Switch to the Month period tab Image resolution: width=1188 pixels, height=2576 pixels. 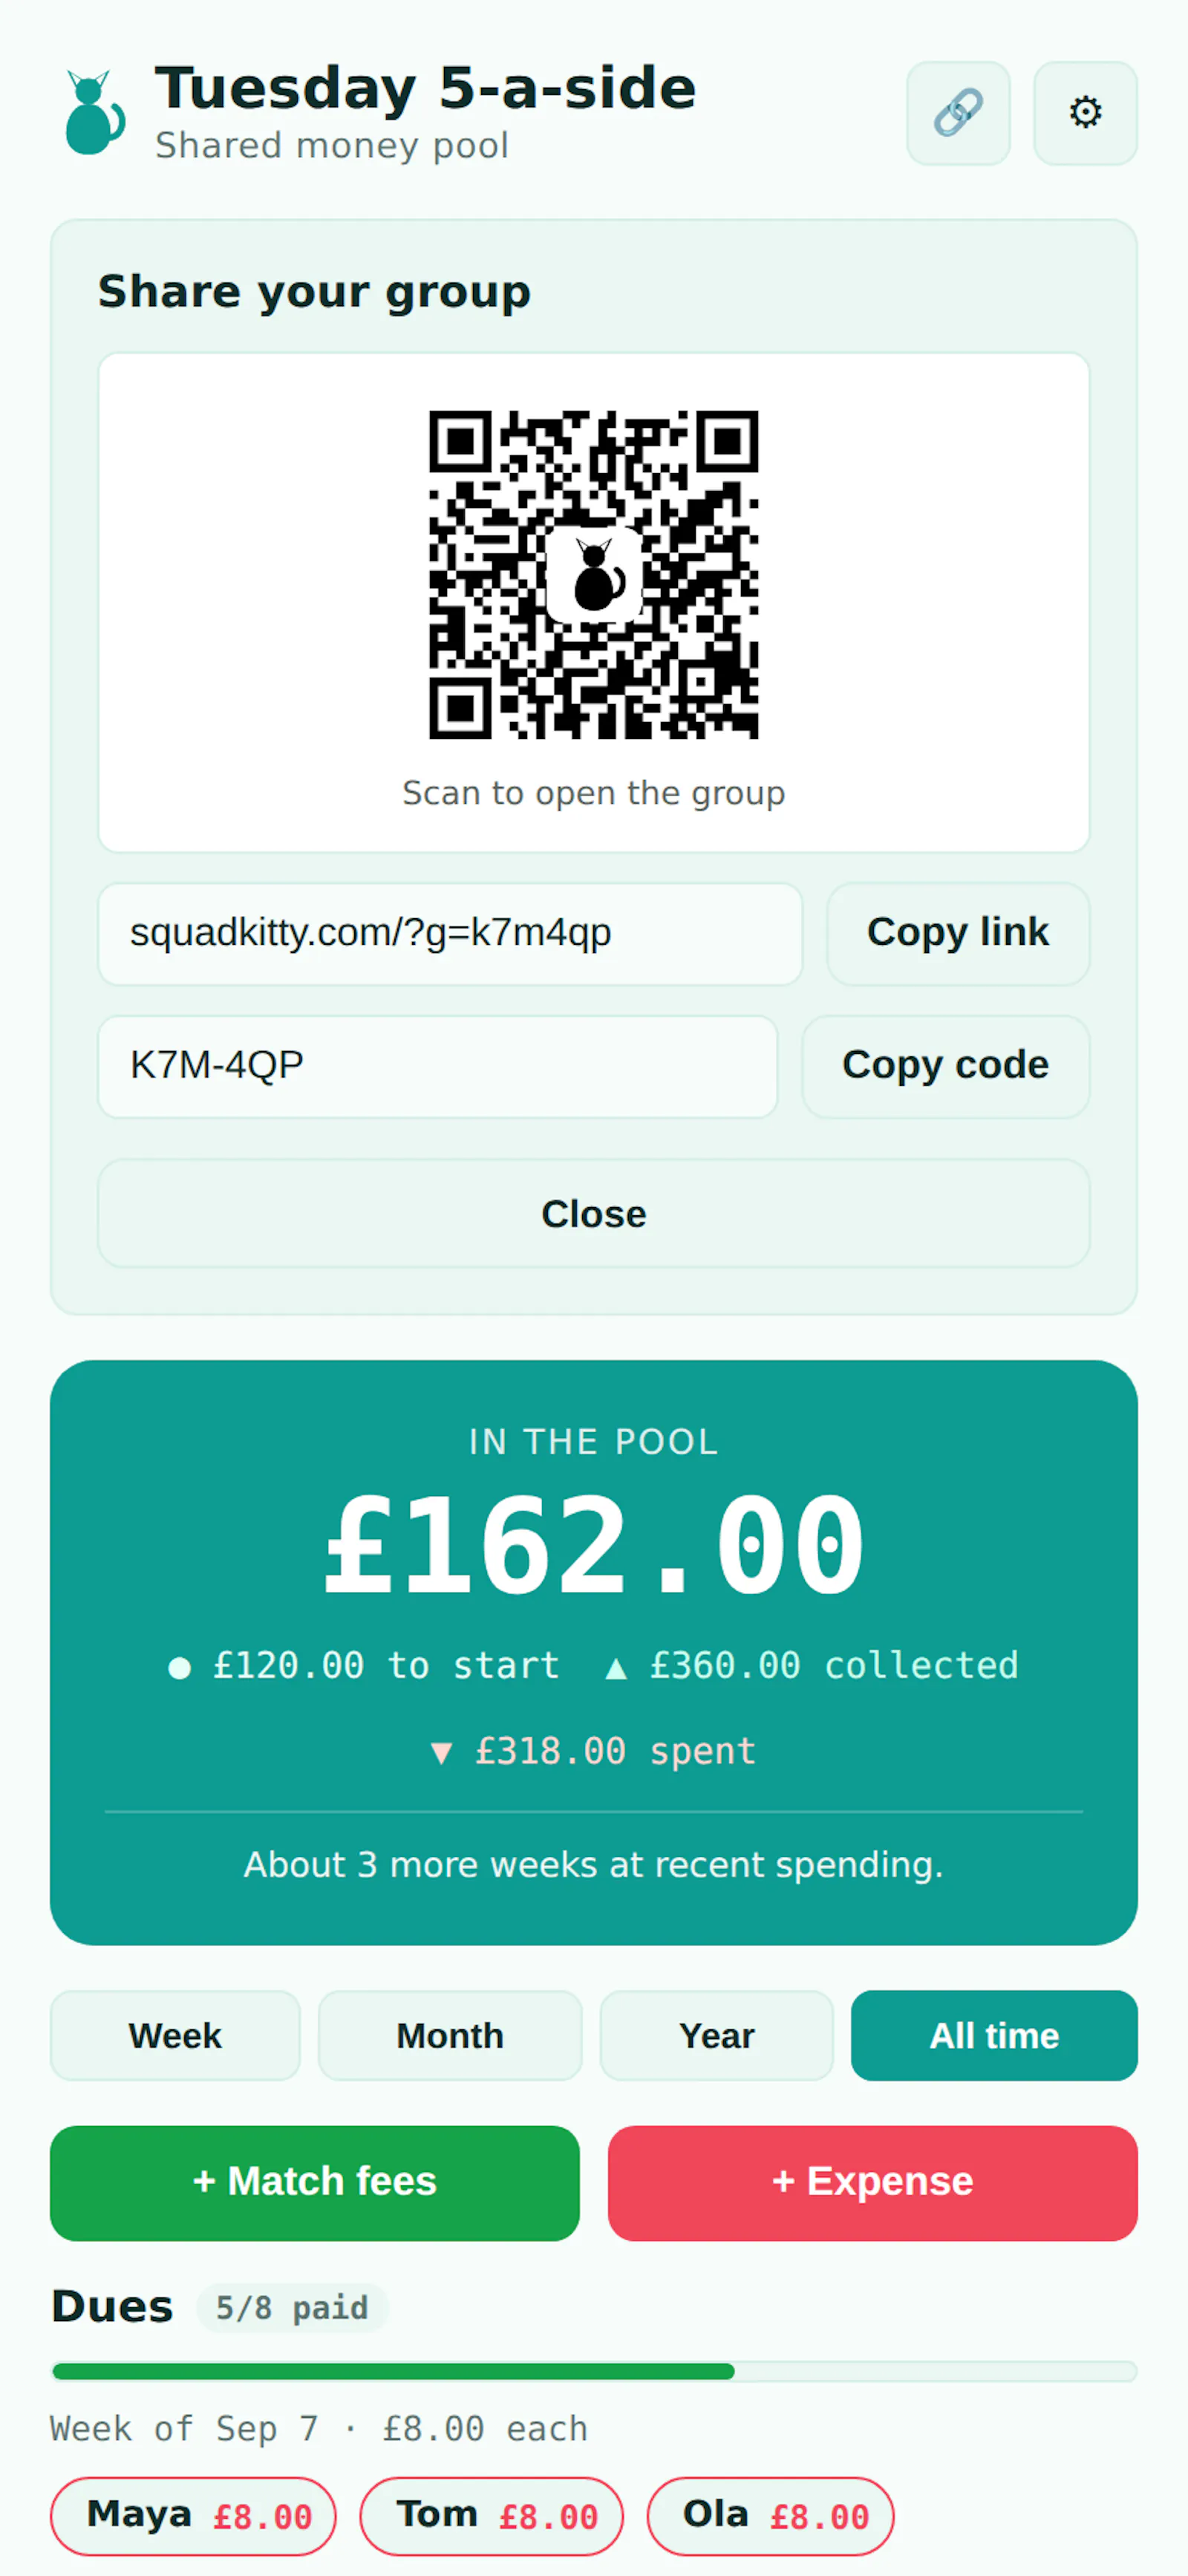click(450, 2035)
